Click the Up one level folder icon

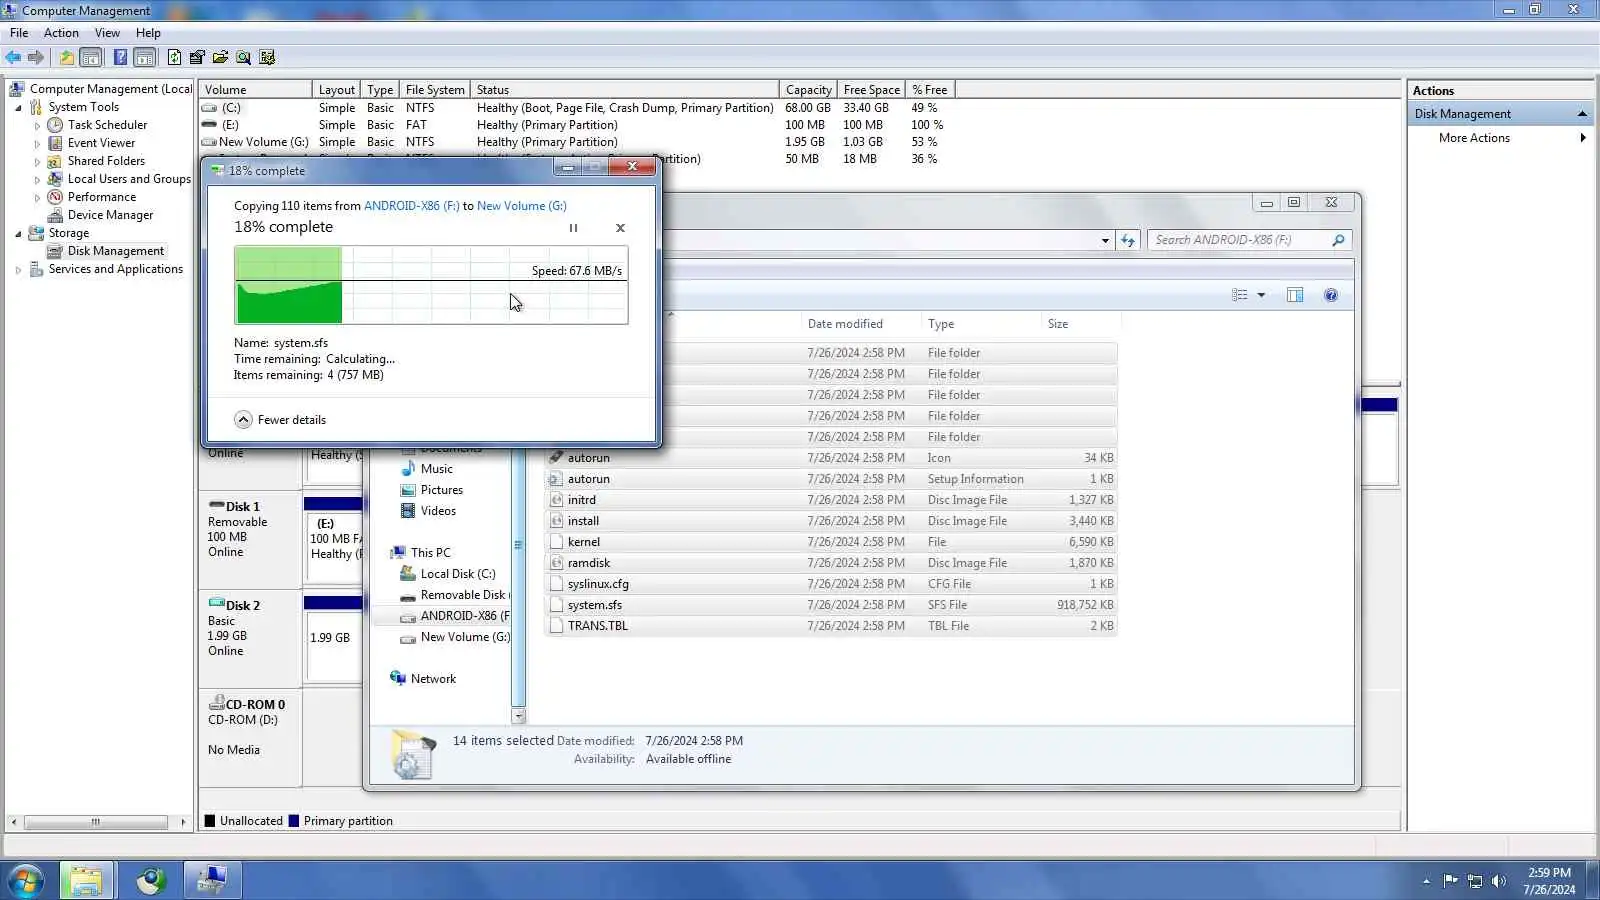click(x=66, y=57)
